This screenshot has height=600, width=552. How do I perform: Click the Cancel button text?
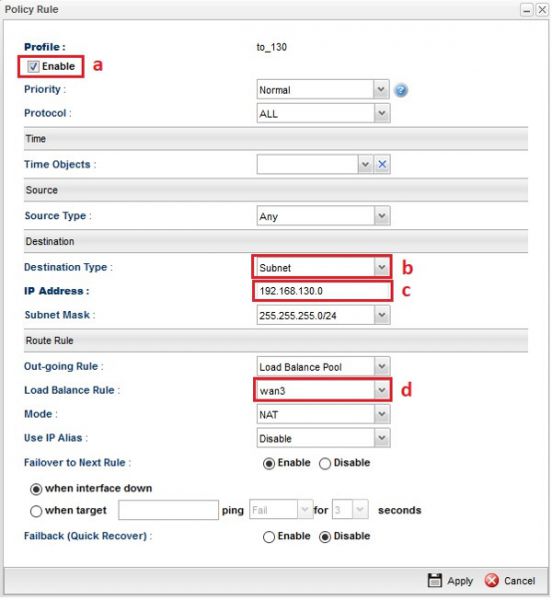pos(519,580)
